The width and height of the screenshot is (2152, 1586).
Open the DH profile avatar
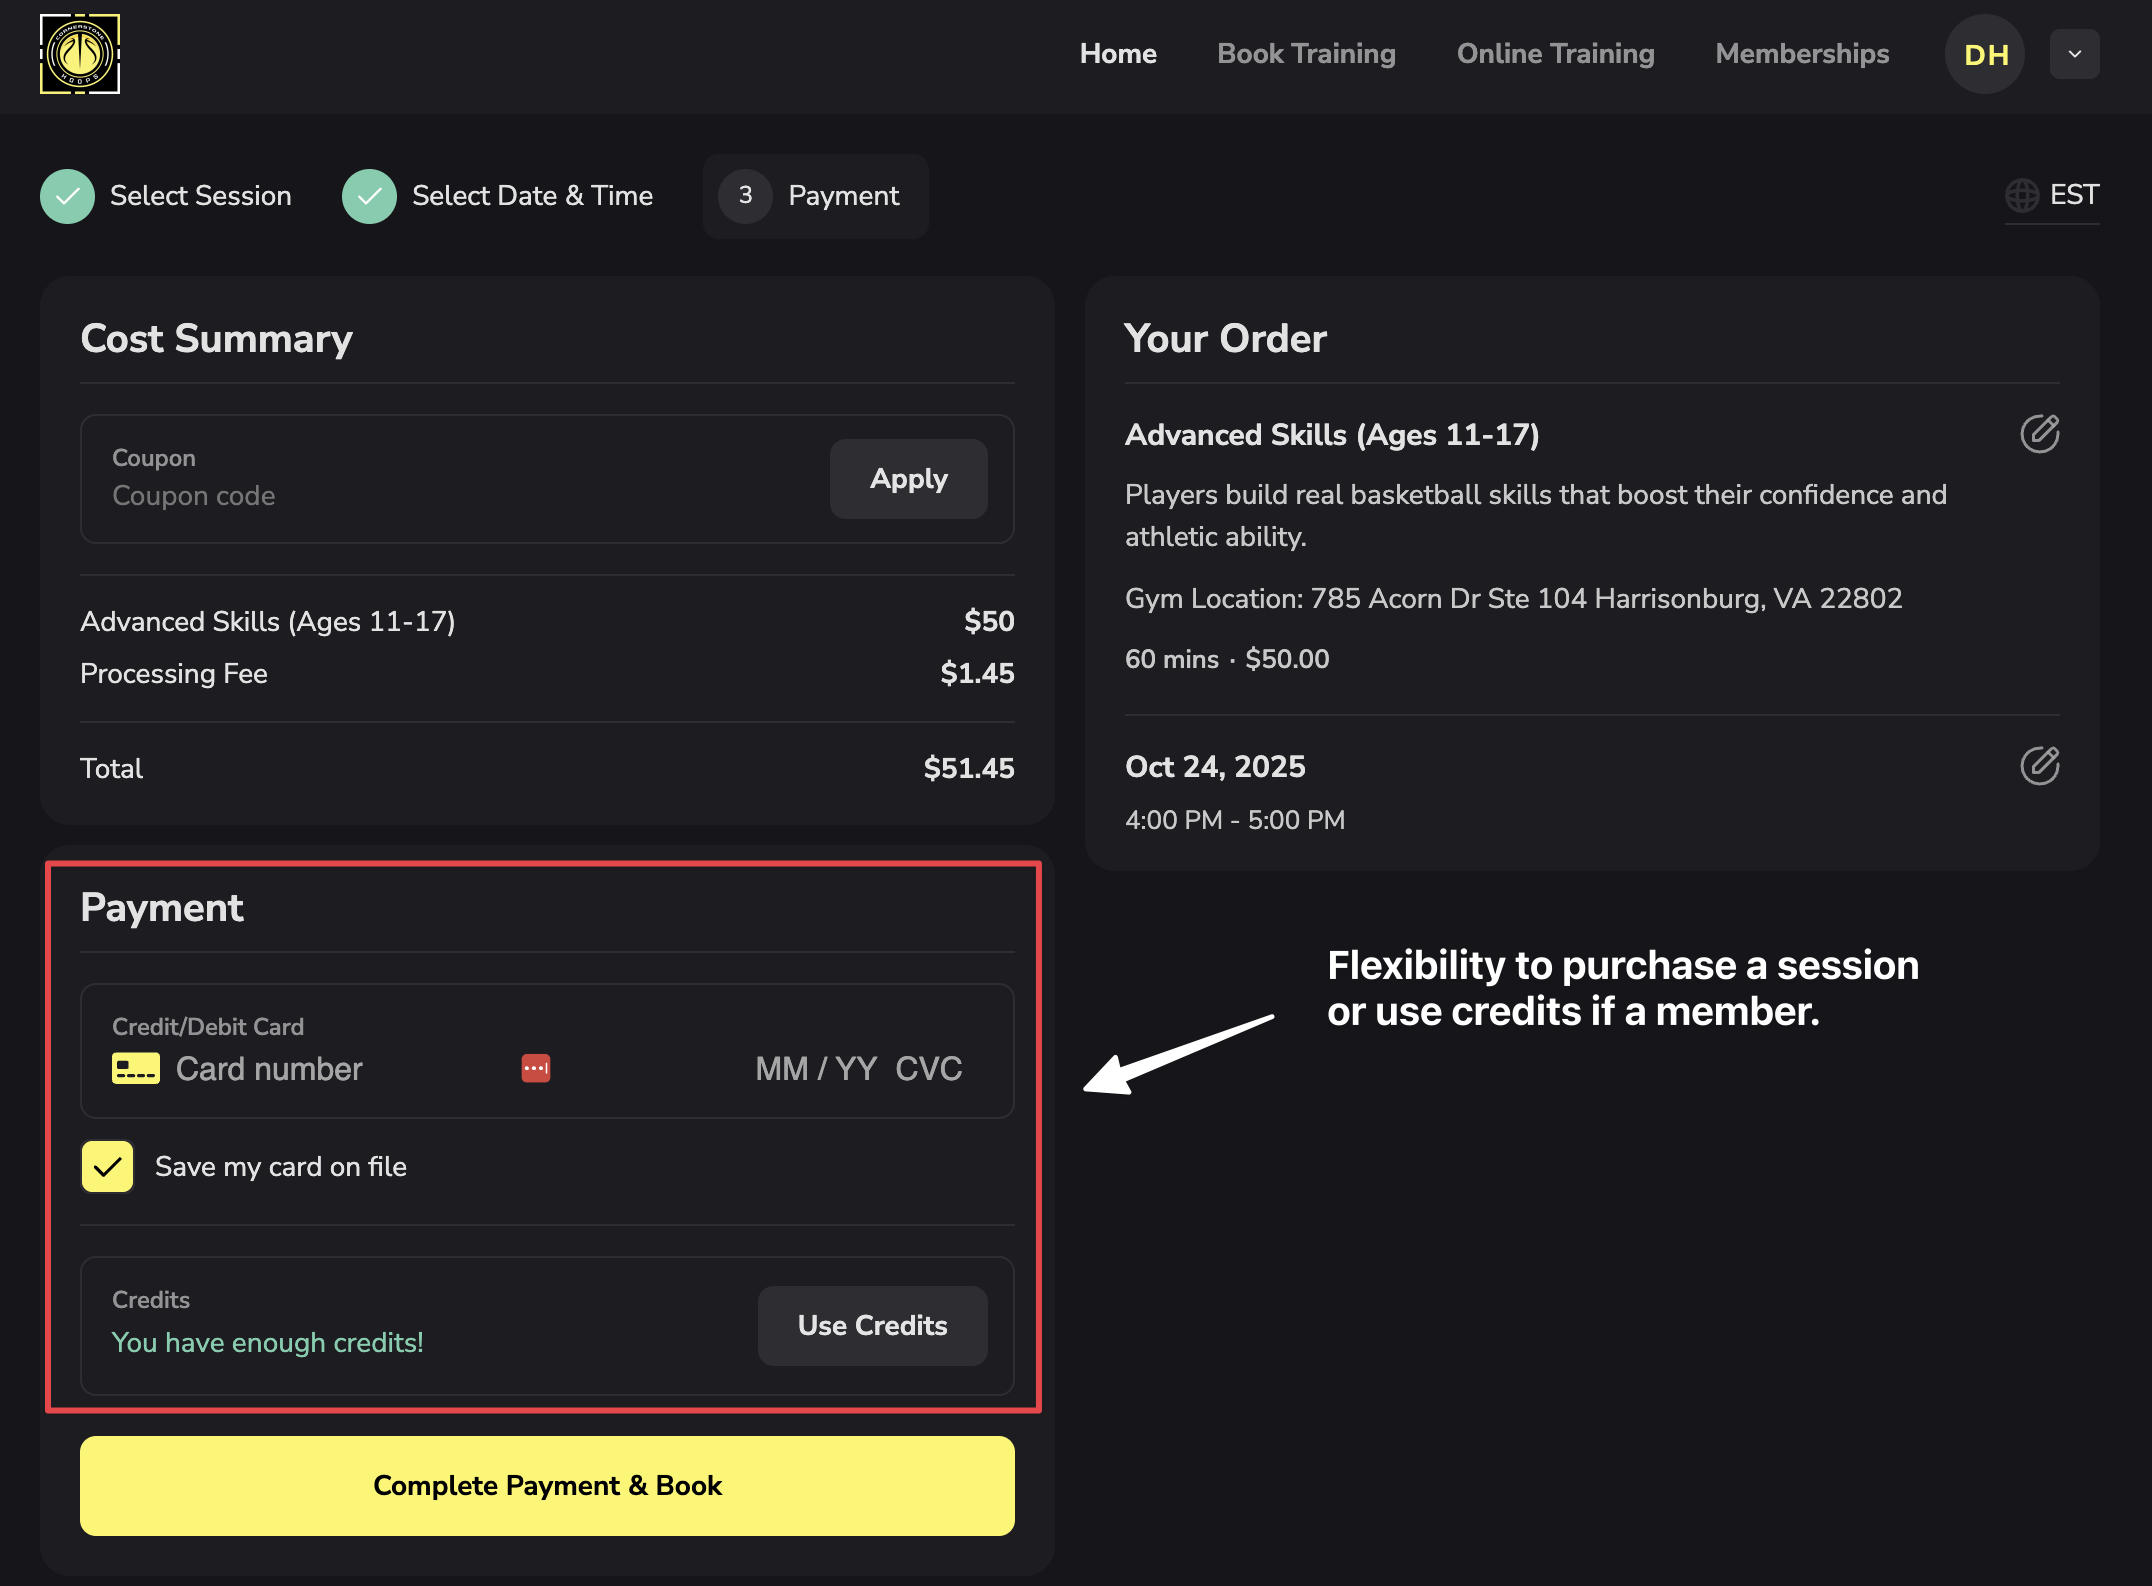pyautogui.click(x=1984, y=54)
